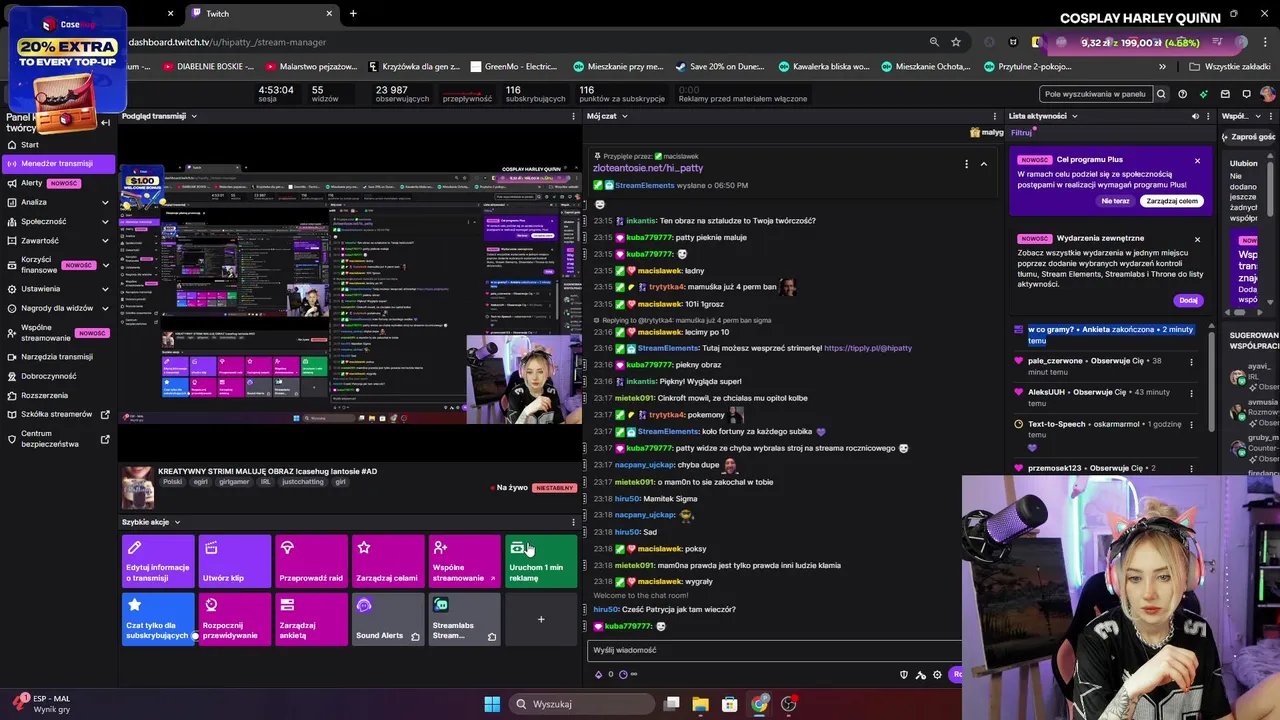The width and height of the screenshot is (1280, 720).
Task: Open the Streamlabs Stream extension tile
Action: (x=464, y=619)
